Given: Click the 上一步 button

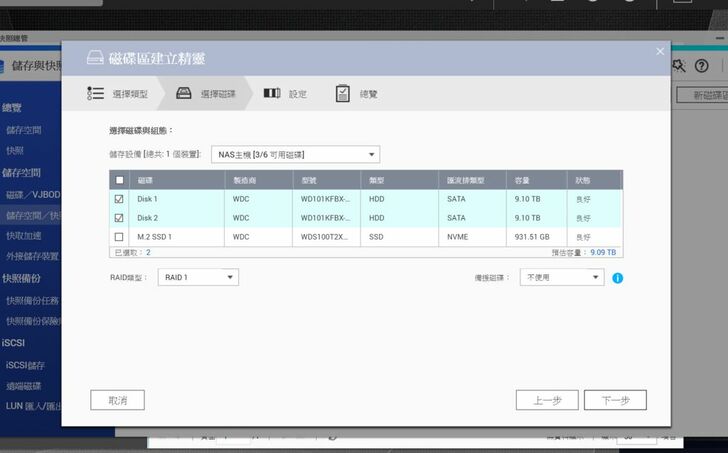Looking at the screenshot, I should [547, 400].
